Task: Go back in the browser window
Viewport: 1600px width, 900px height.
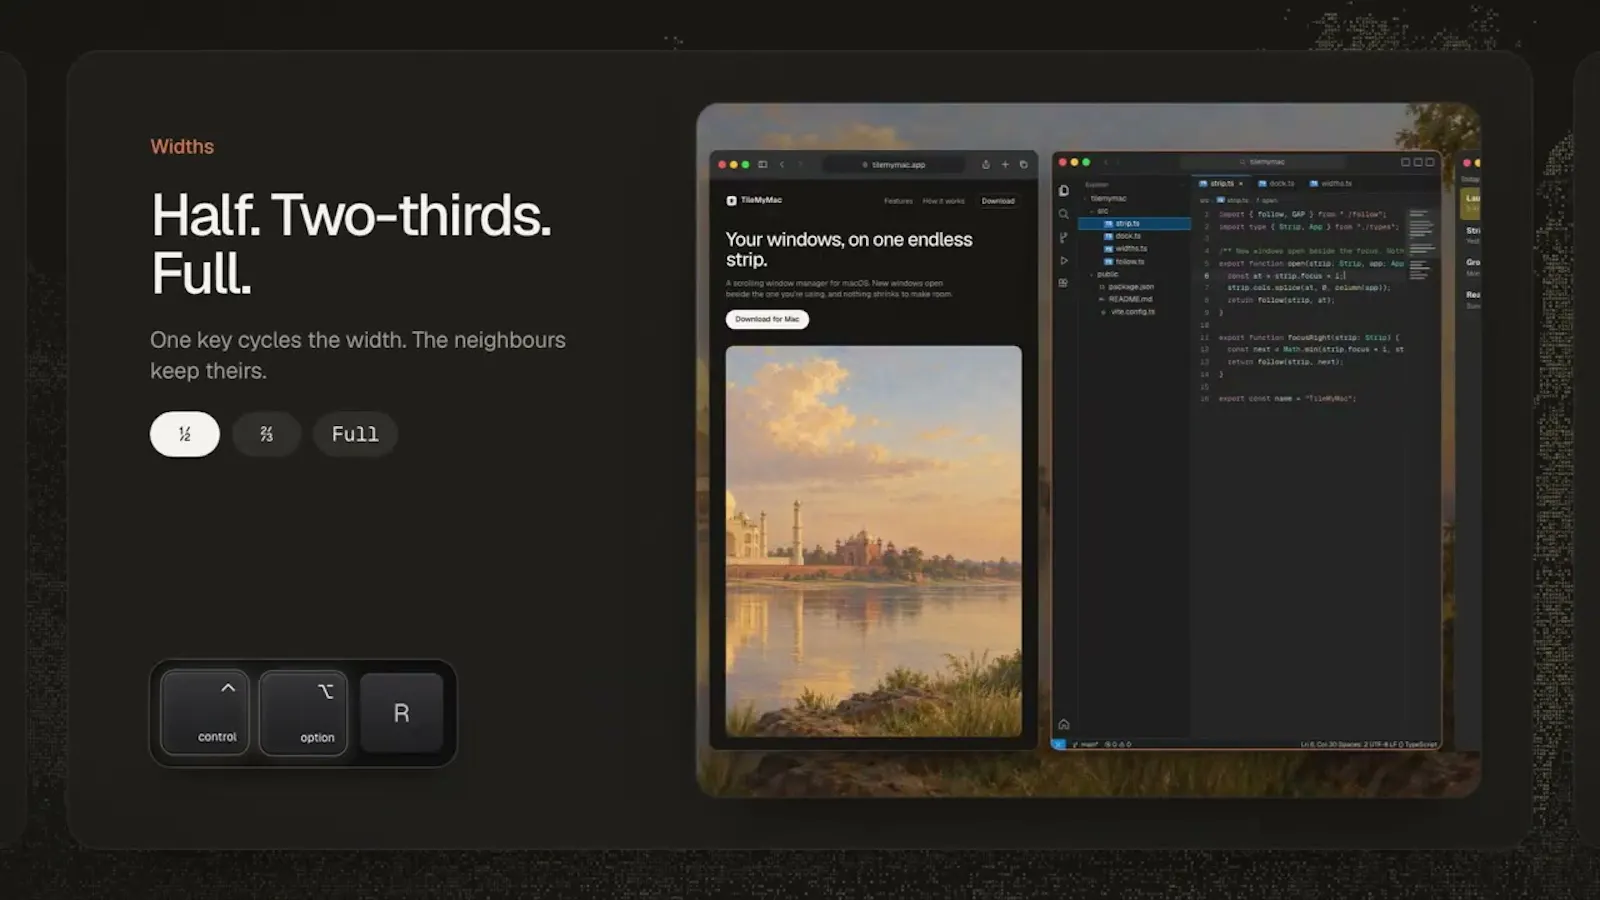Action: pos(782,164)
